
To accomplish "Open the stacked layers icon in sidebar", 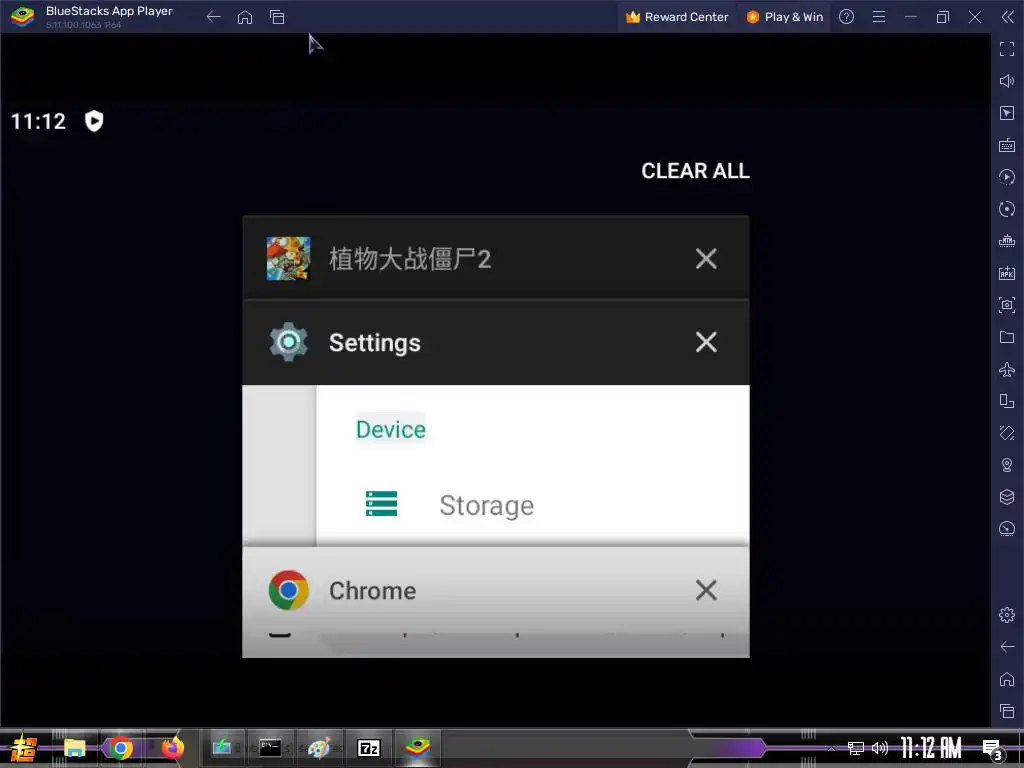I will 1007,497.
